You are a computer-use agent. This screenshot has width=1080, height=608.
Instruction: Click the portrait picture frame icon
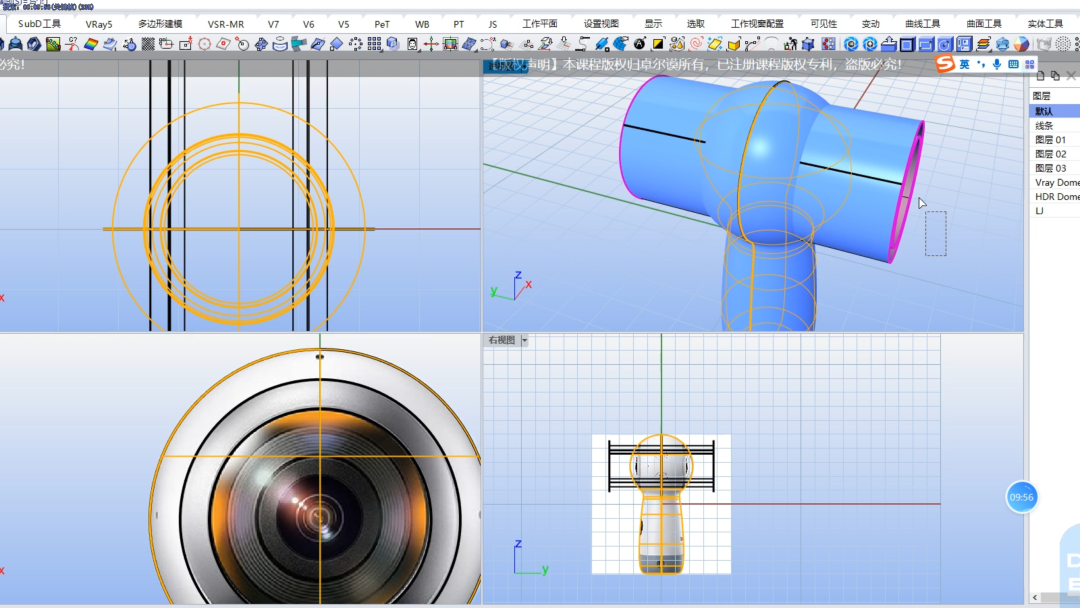point(412,44)
